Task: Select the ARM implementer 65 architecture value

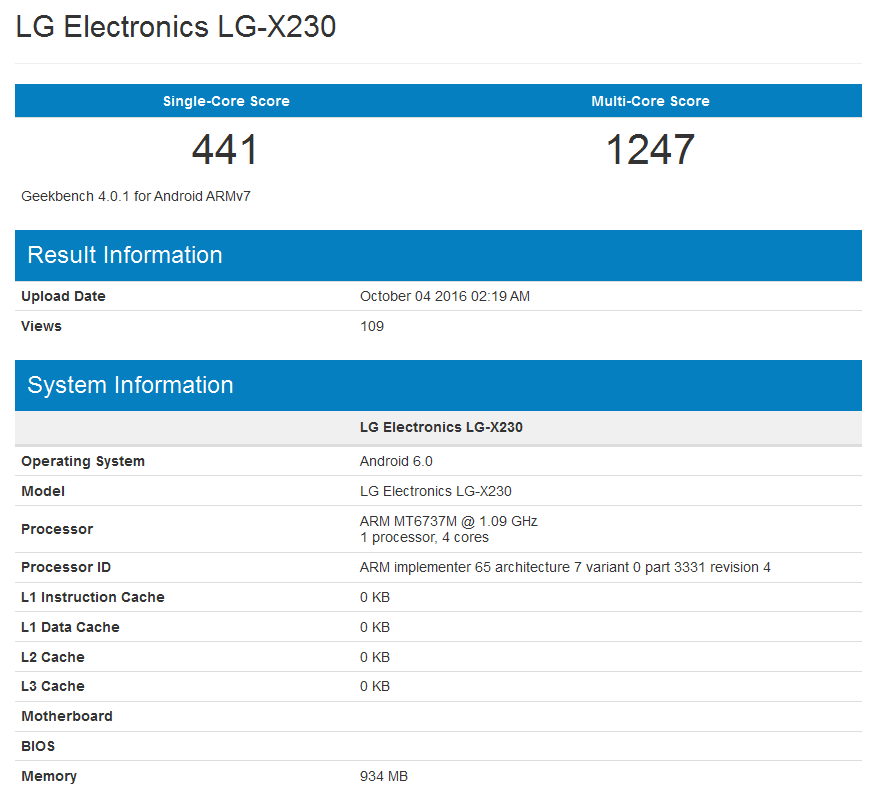Action: tap(565, 567)
